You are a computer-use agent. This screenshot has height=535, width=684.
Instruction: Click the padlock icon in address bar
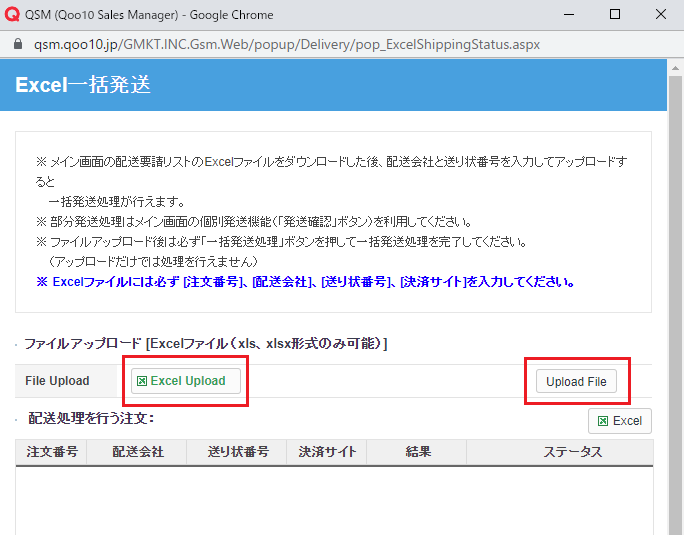tap(18, 44)
